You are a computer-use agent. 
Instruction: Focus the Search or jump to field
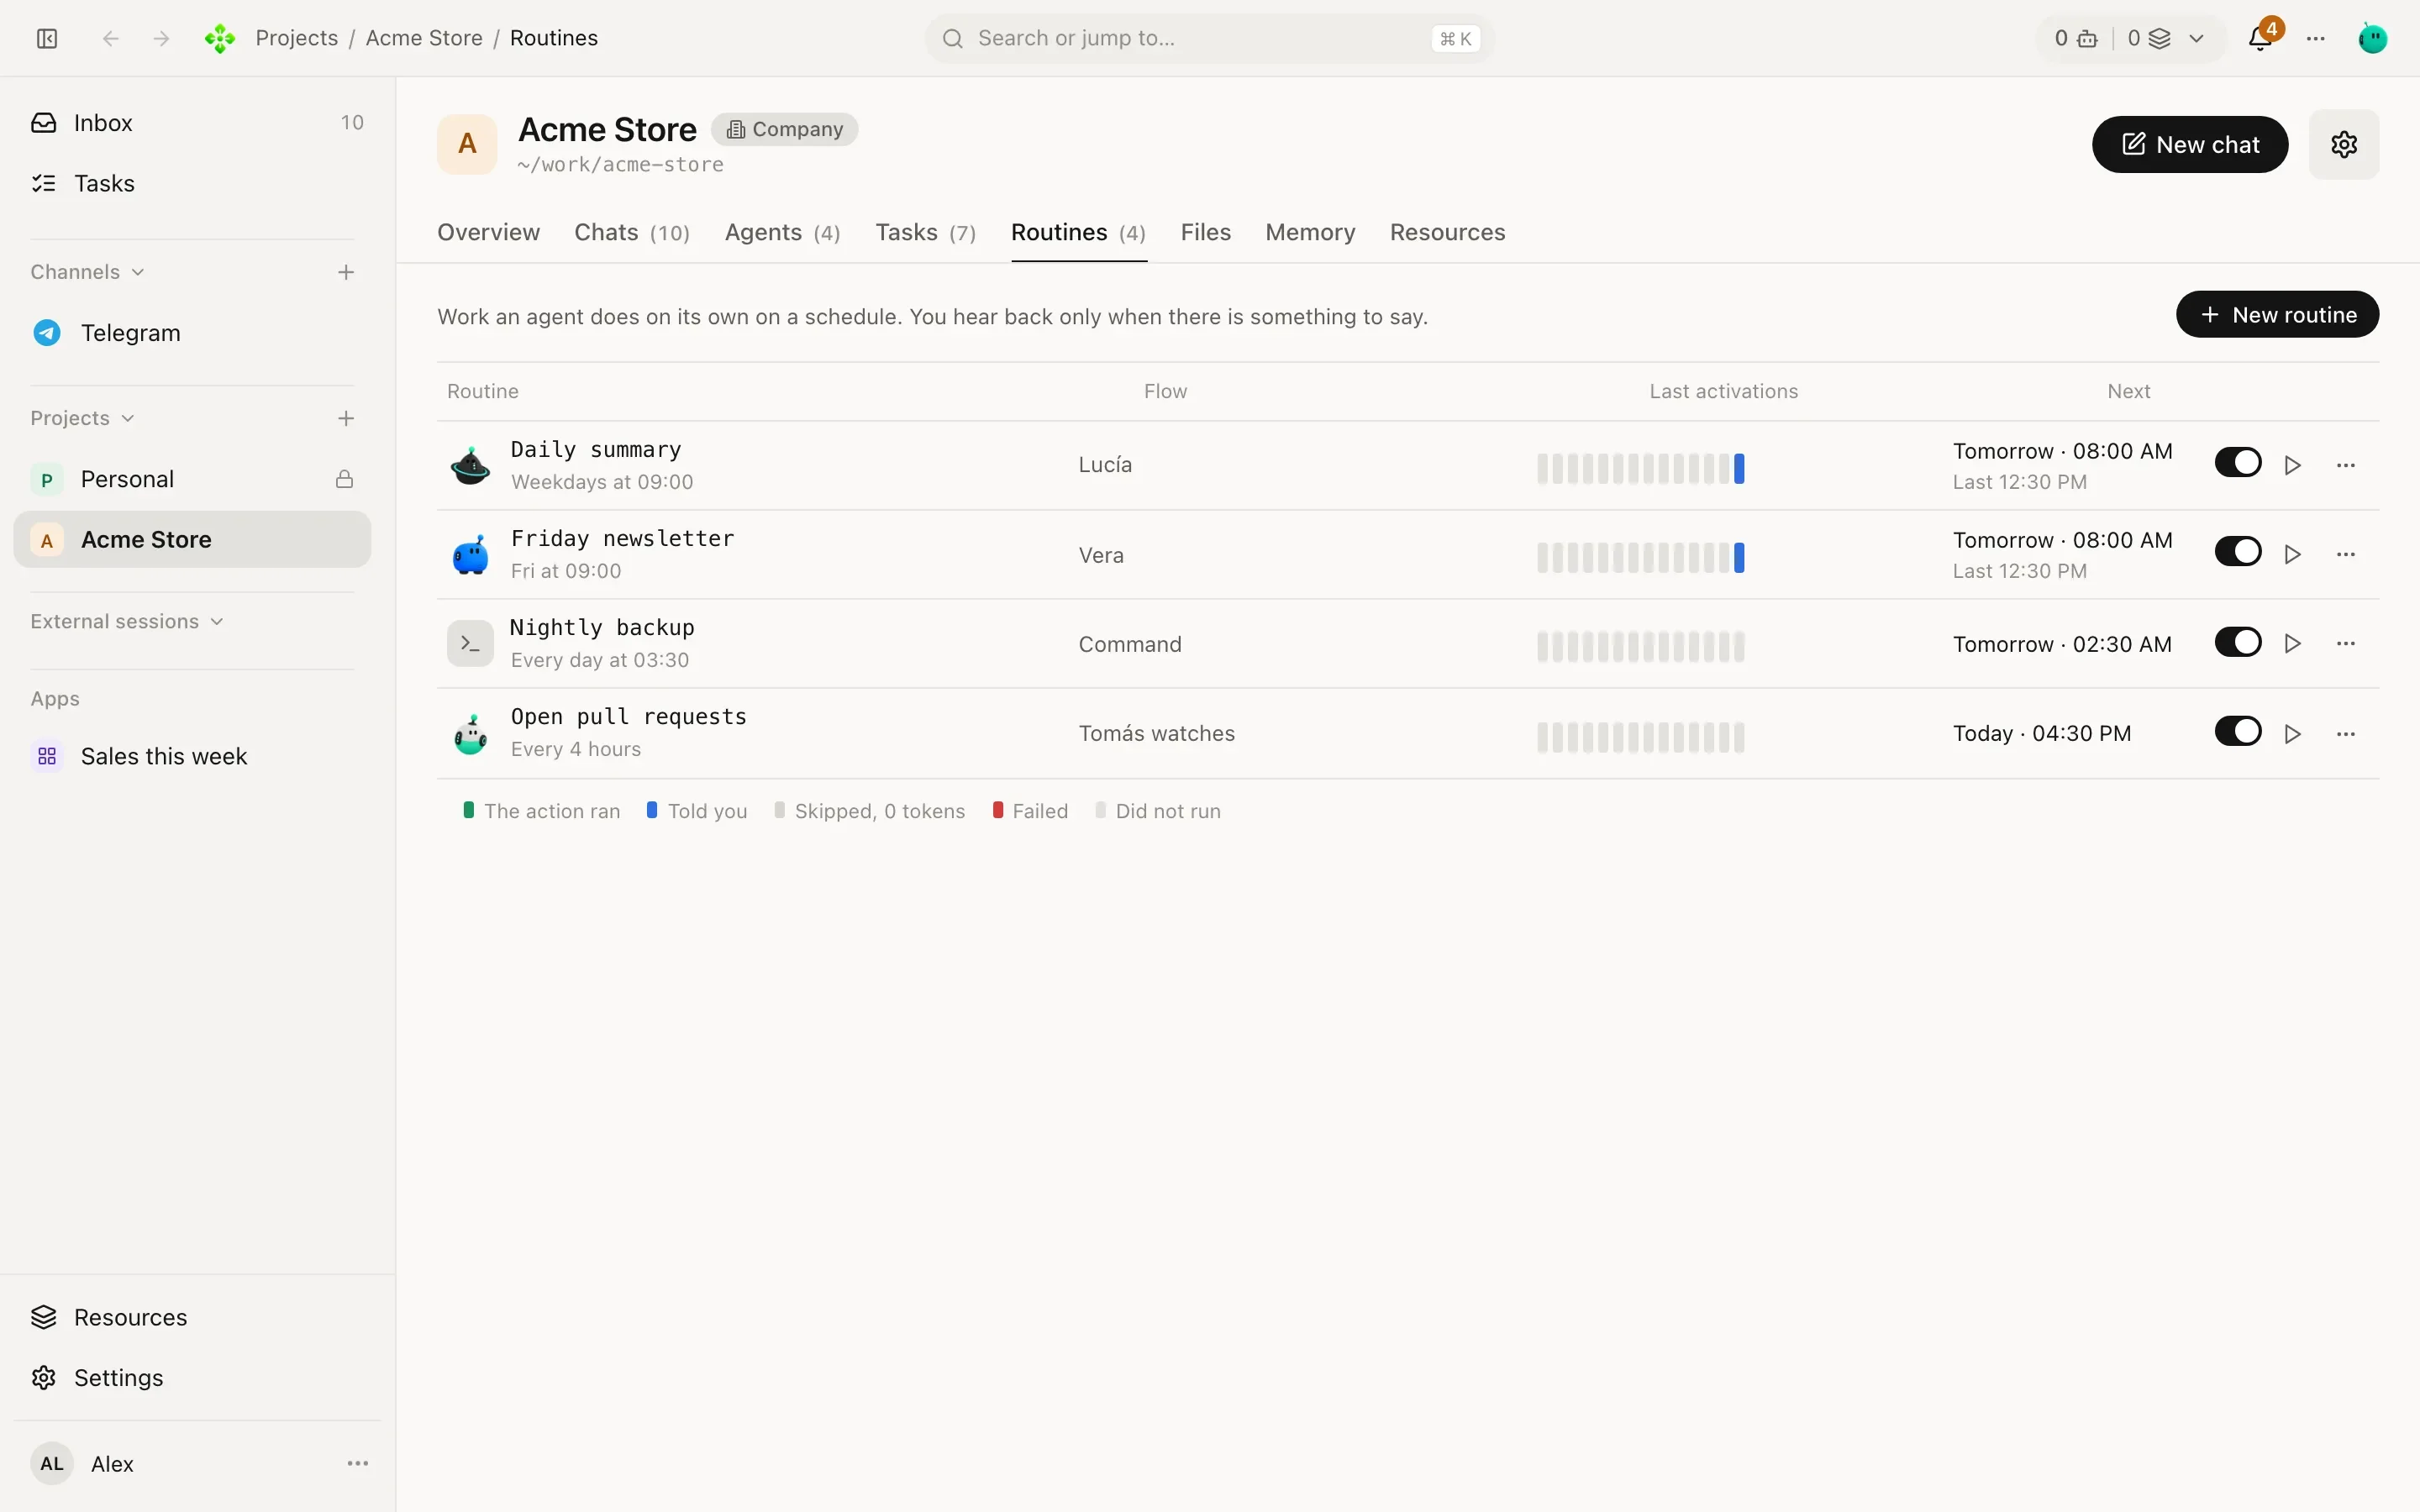click(1209, 38)
